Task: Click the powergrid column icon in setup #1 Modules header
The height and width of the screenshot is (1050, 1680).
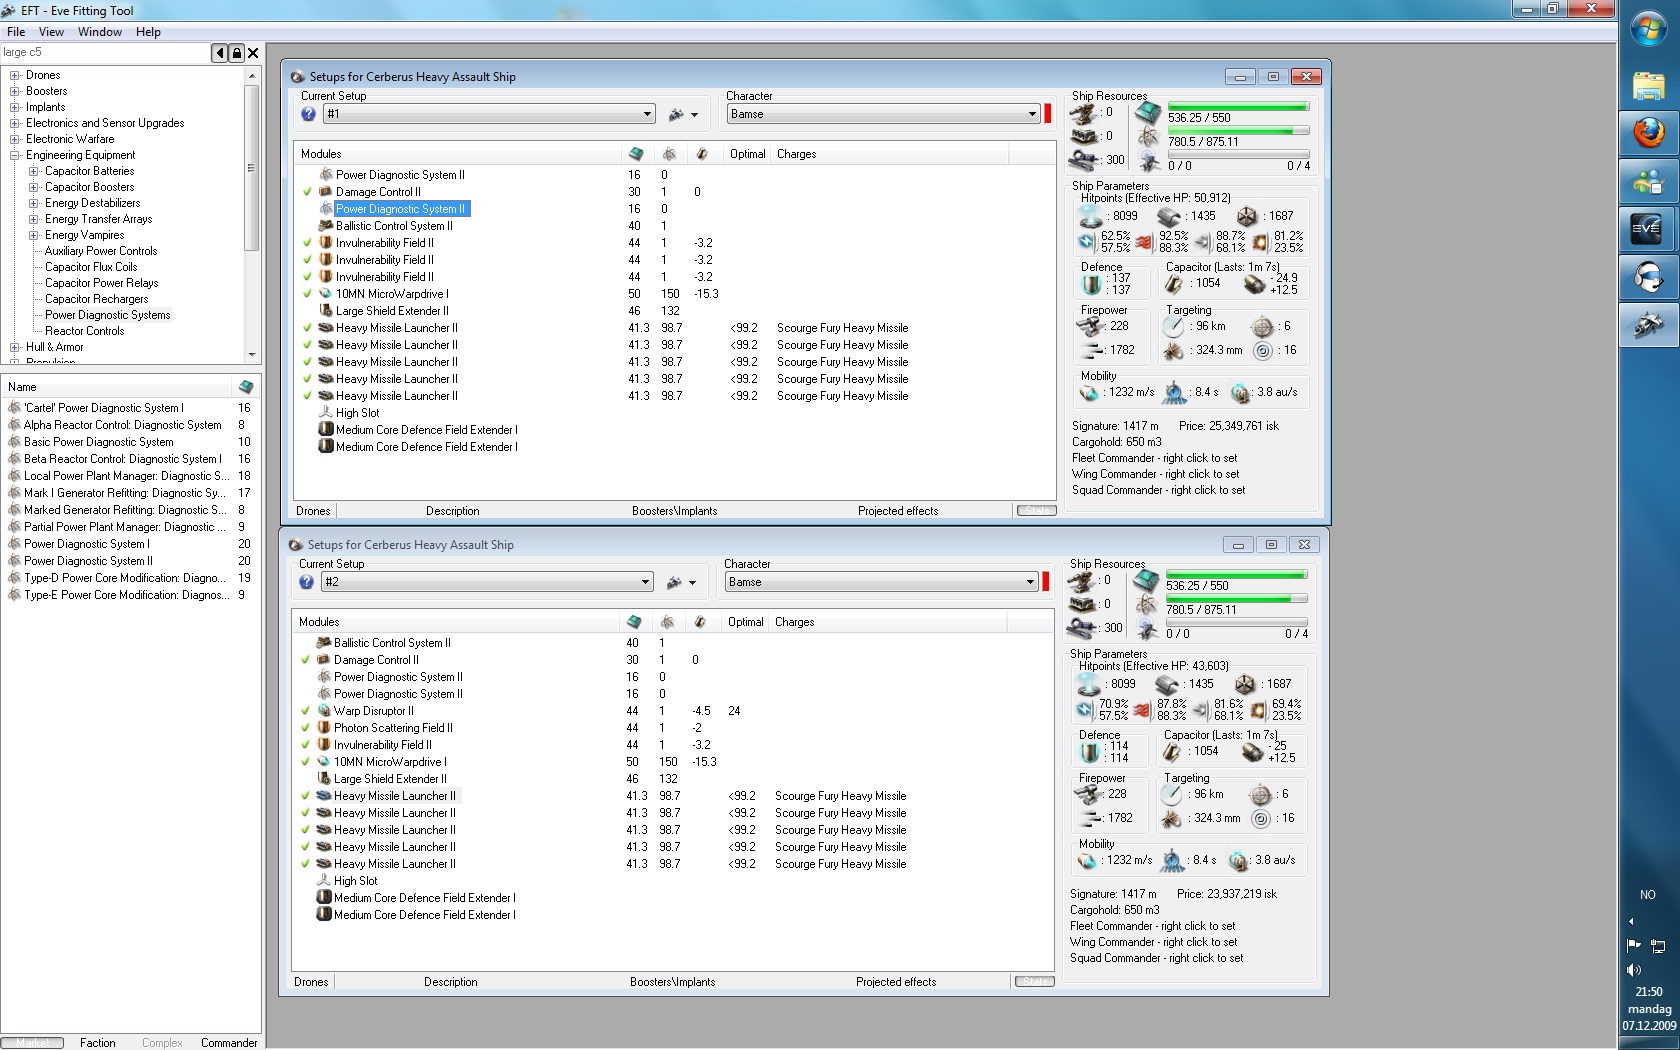Action: 669,154
